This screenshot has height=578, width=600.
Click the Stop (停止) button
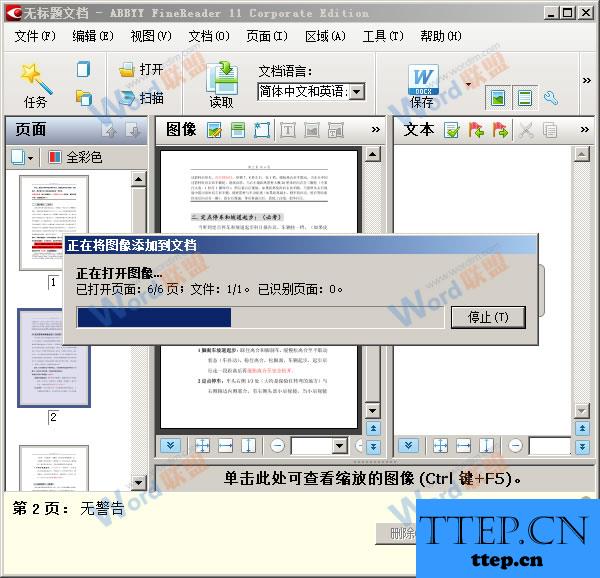pos(488,317)
